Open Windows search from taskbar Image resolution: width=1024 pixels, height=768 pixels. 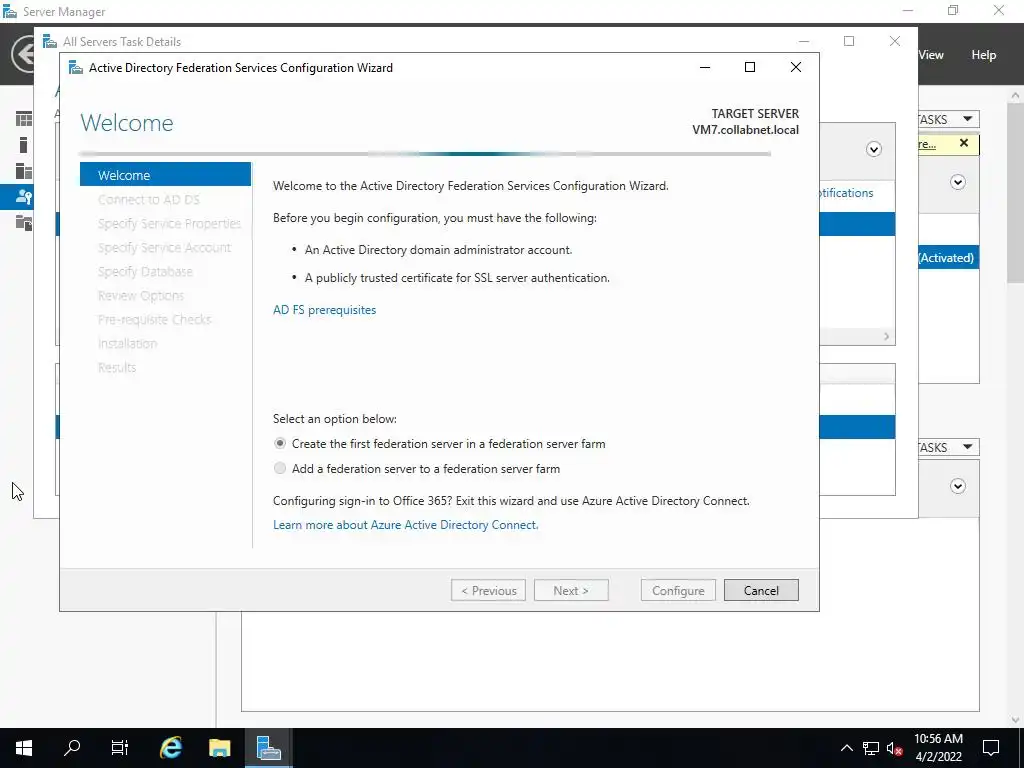click(72, 748)
